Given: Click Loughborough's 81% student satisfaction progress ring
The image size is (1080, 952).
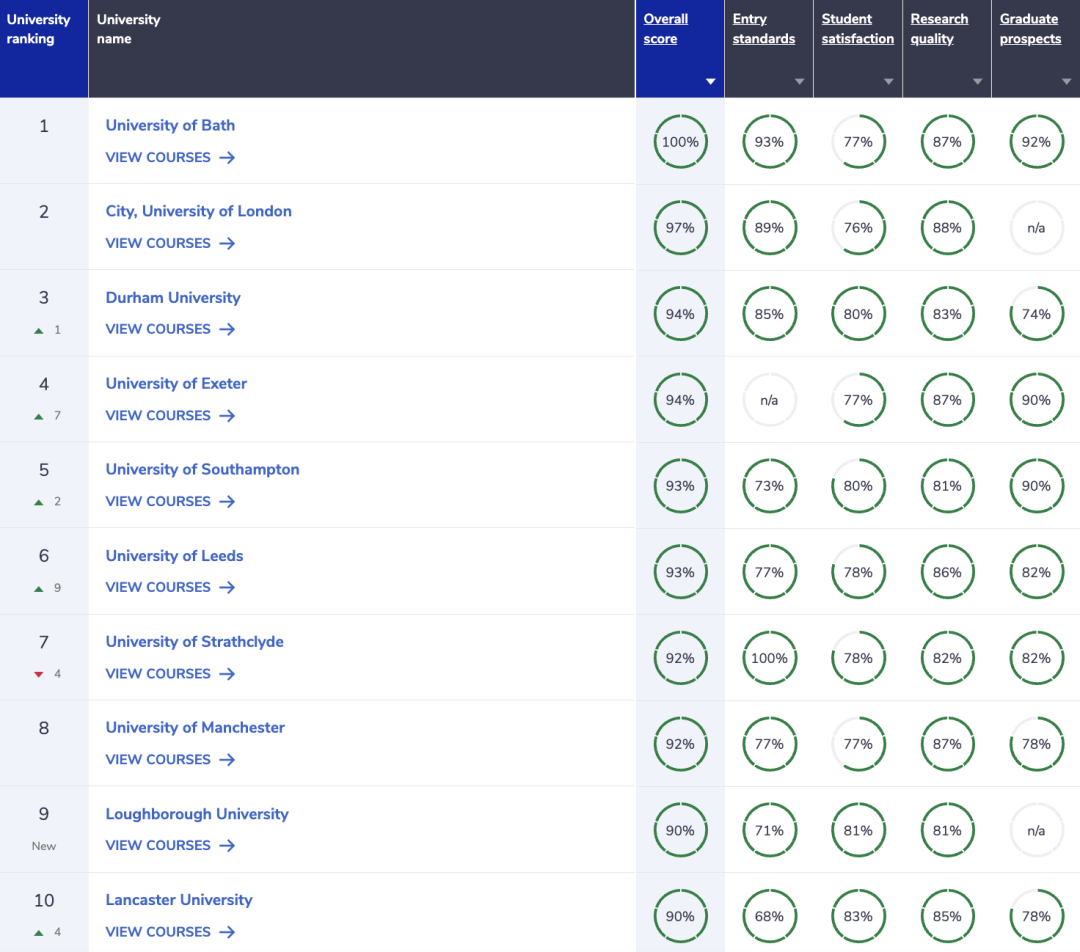Looking at the screenshot, I should [x=858, y=830].
